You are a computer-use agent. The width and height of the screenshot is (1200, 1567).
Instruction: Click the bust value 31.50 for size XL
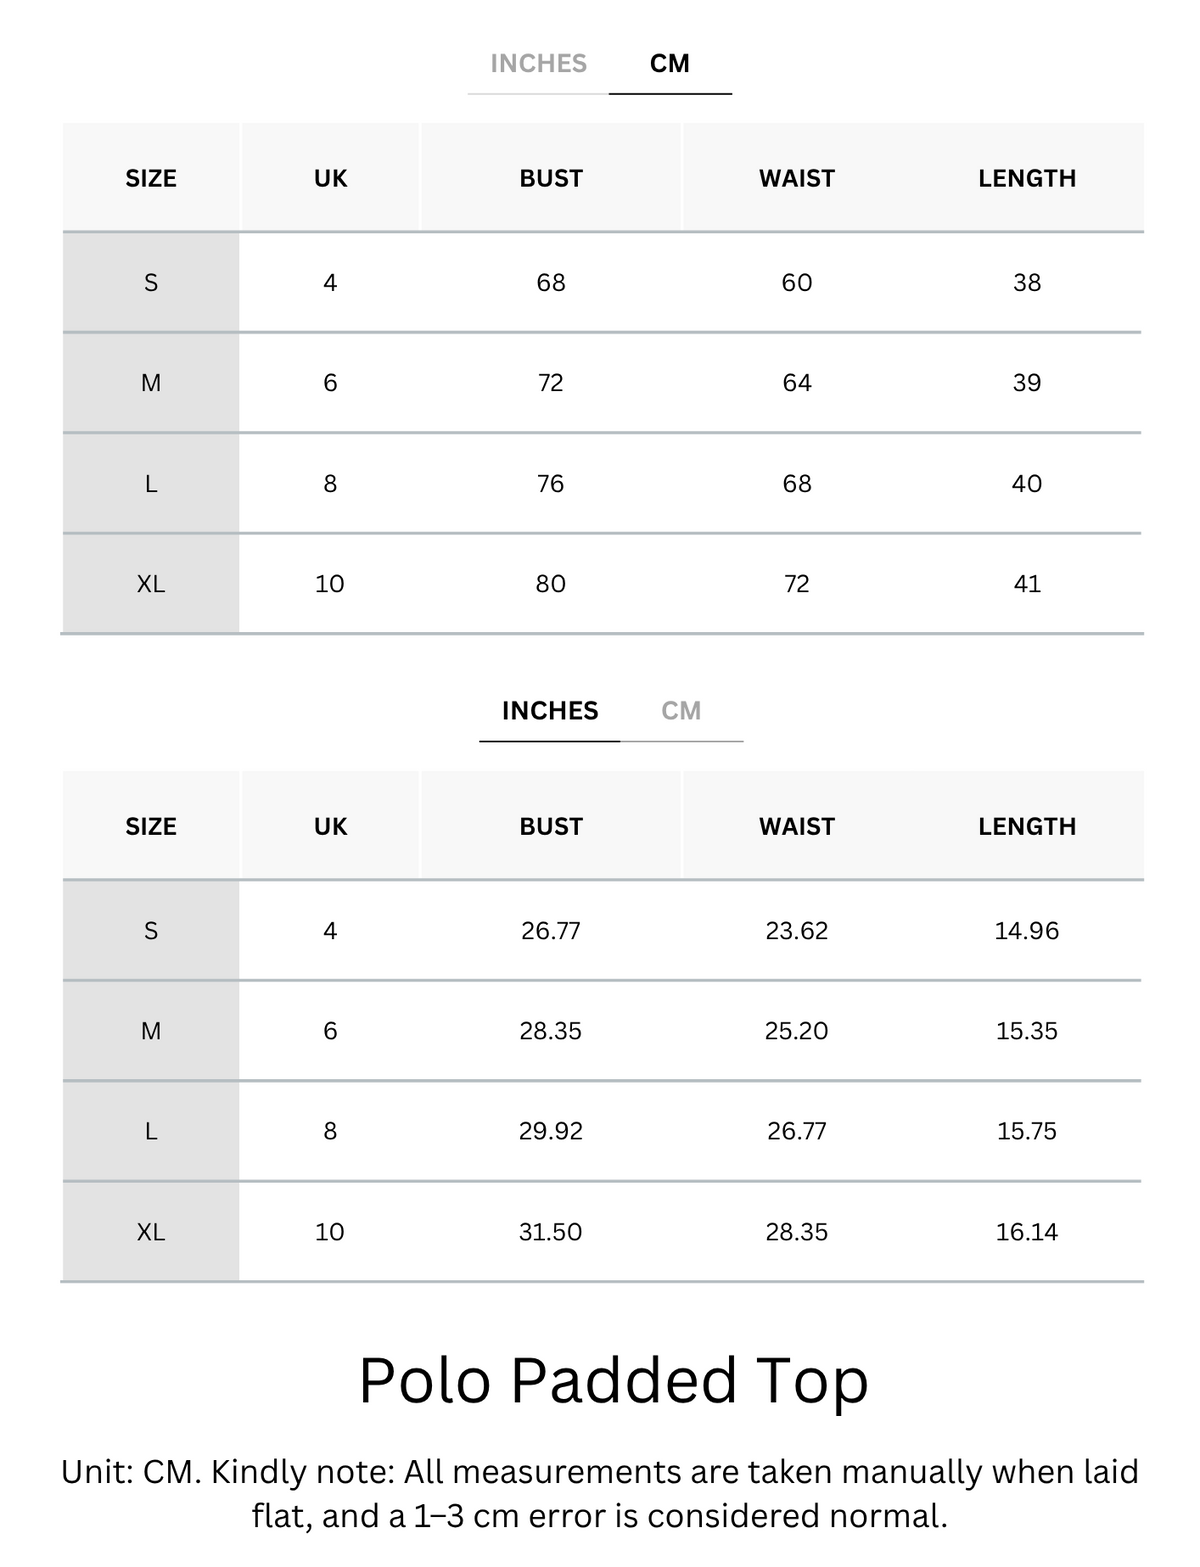pos(551,1232)
